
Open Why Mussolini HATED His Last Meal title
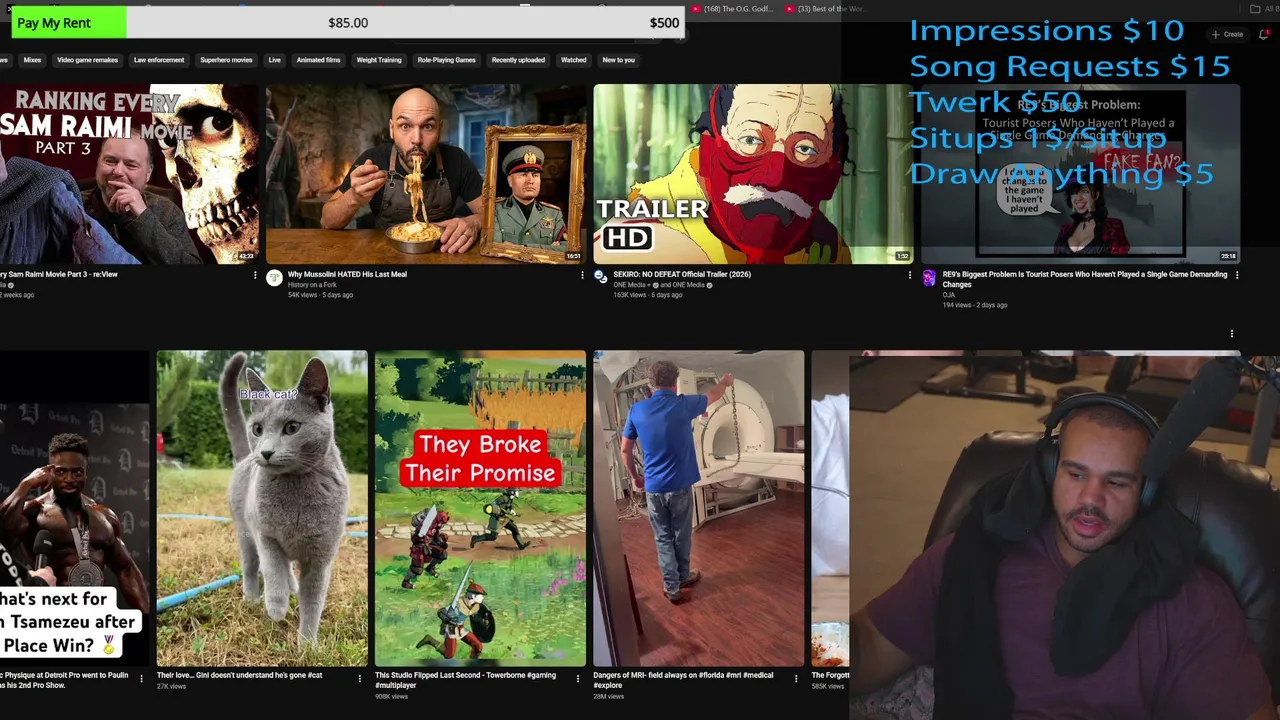click(347, 274)
